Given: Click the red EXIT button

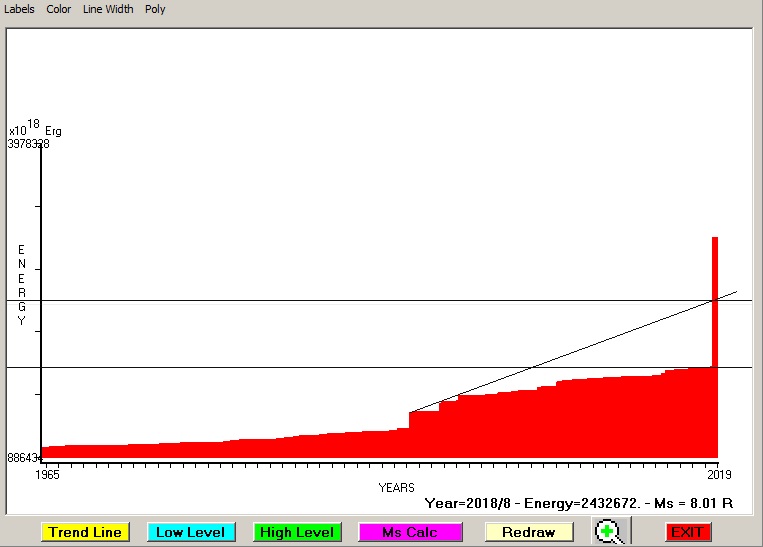Looking at the screenshot, I should (x=687, y=532).
